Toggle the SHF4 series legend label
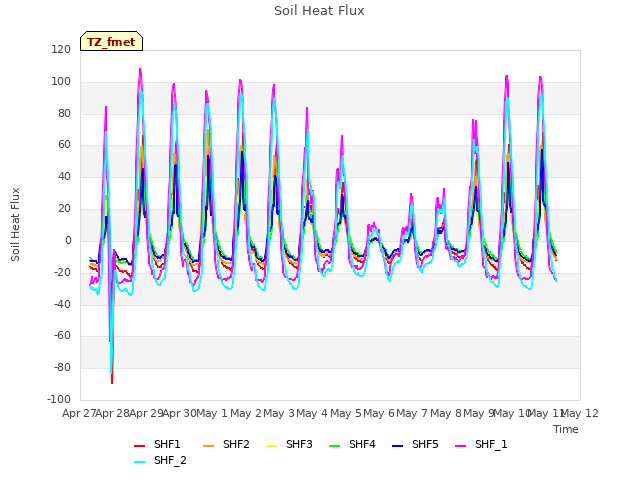This screenshot has height=480, width=640. pyautogui.click(x=362, y=444)
